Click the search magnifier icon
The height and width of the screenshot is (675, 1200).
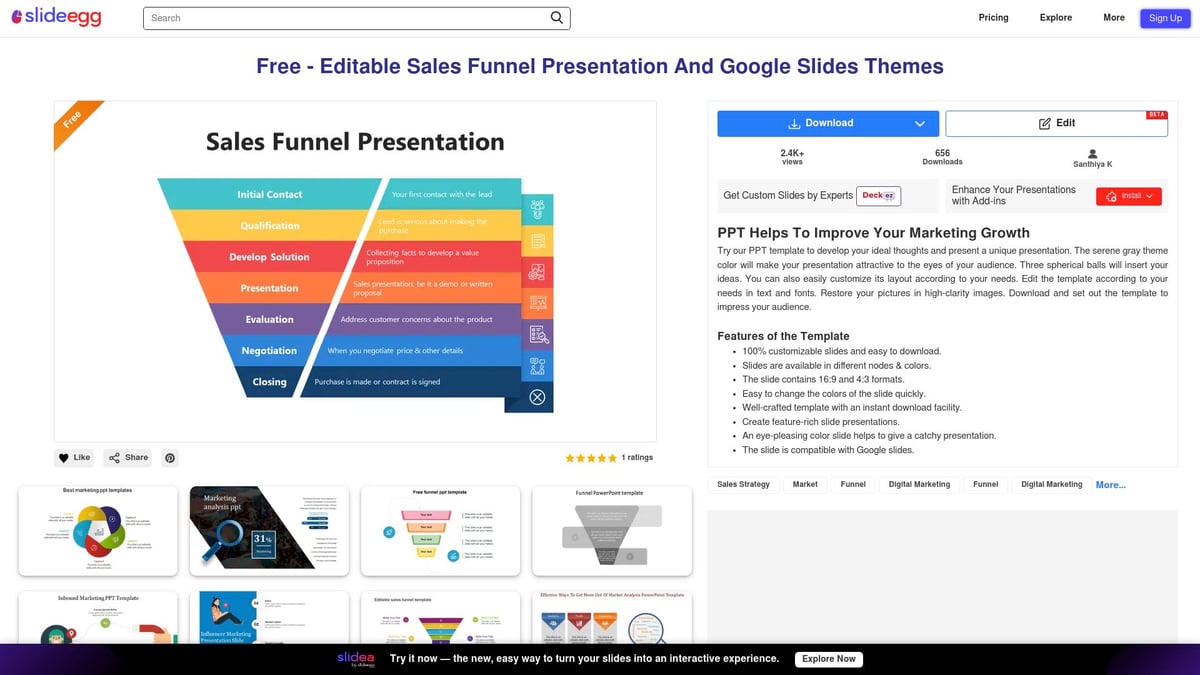tap(556, 17)
